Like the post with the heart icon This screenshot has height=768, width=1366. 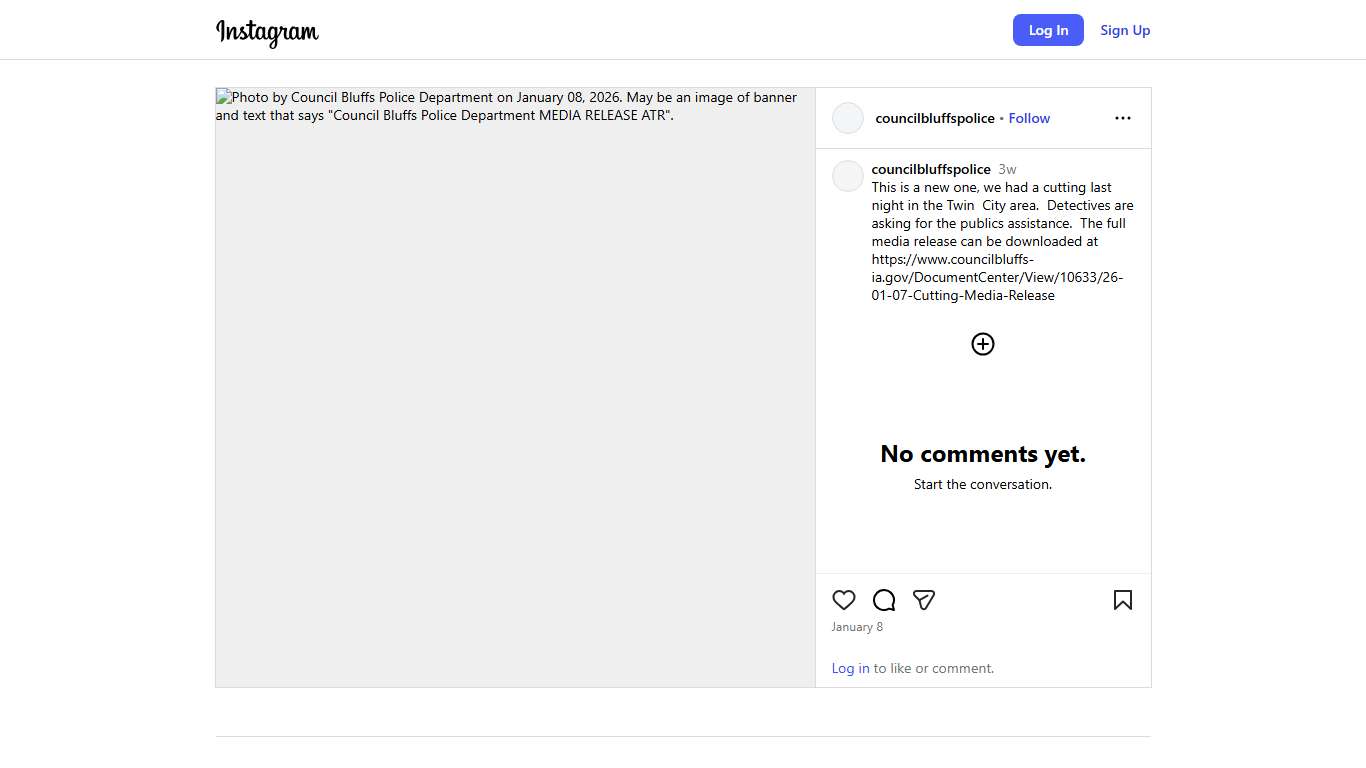[x=844, y=600]
